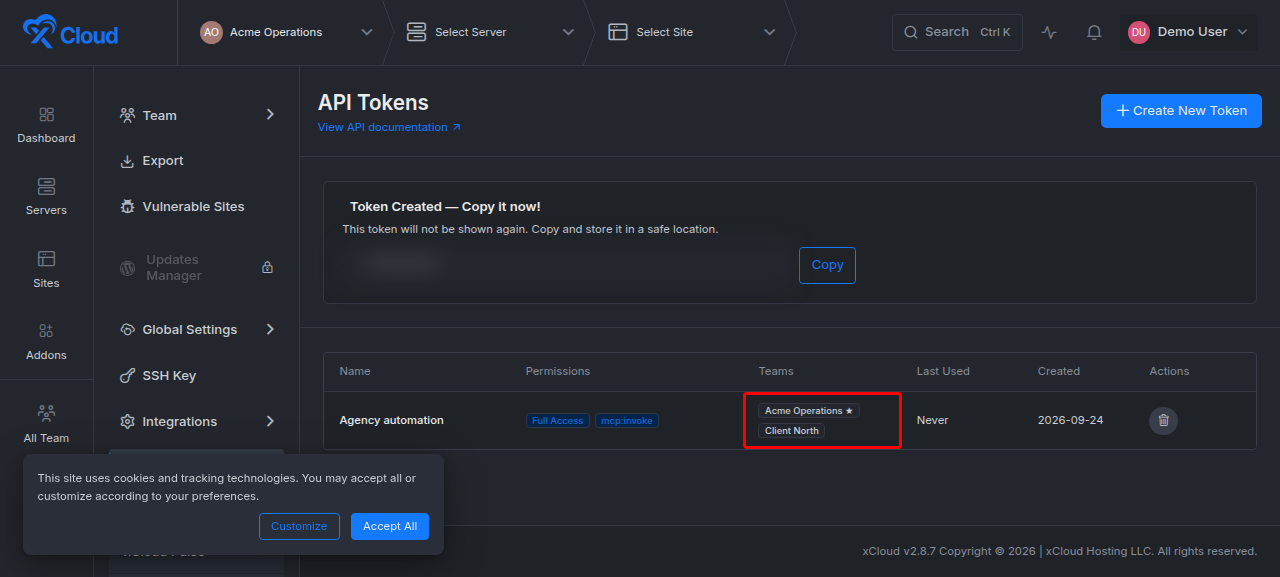Click the Select Server stack icon

coord(416,32)
